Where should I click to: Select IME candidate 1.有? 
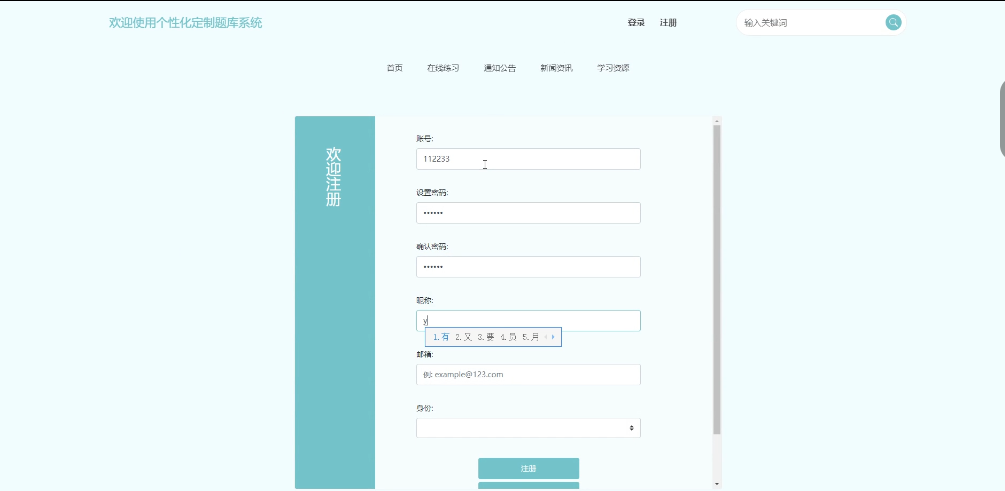[441, 337]
